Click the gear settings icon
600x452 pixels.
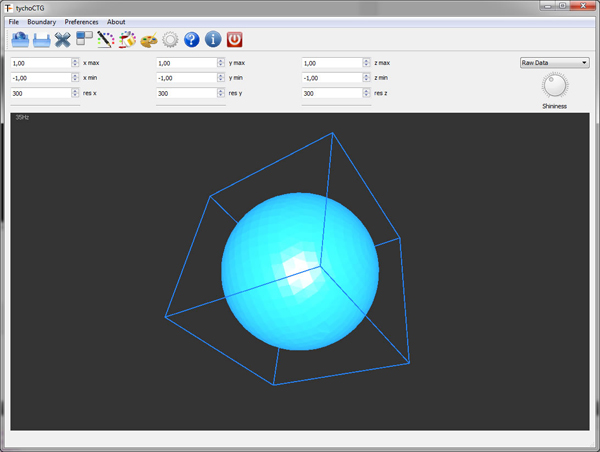(x=170, y=40)
